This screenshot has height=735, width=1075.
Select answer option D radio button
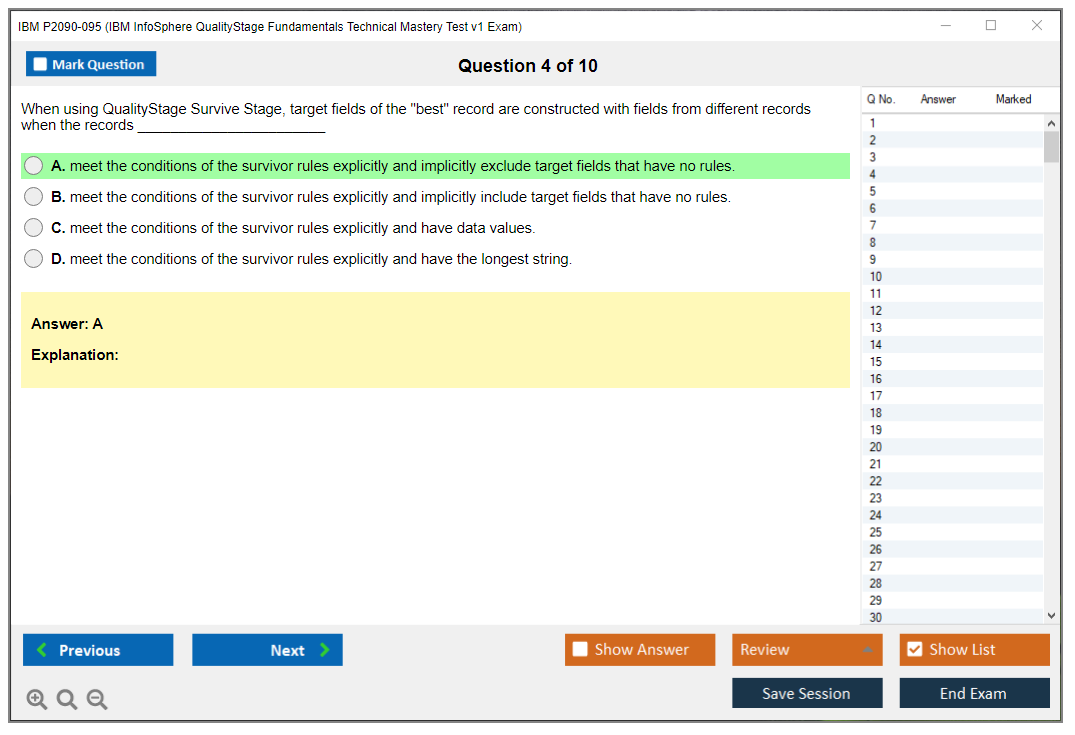[34, 259]
